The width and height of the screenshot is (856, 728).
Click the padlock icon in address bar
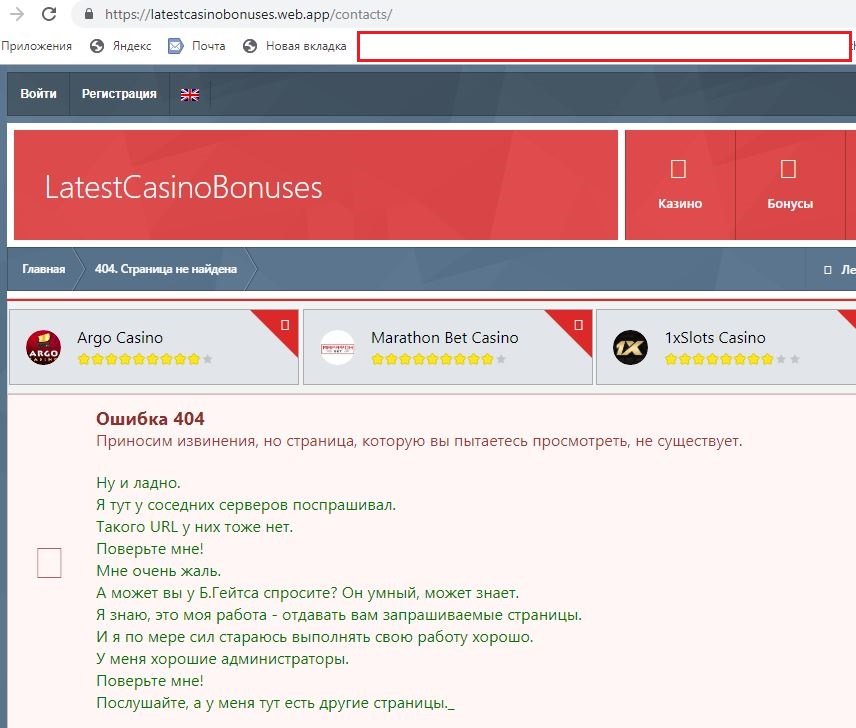pos(88,15)
